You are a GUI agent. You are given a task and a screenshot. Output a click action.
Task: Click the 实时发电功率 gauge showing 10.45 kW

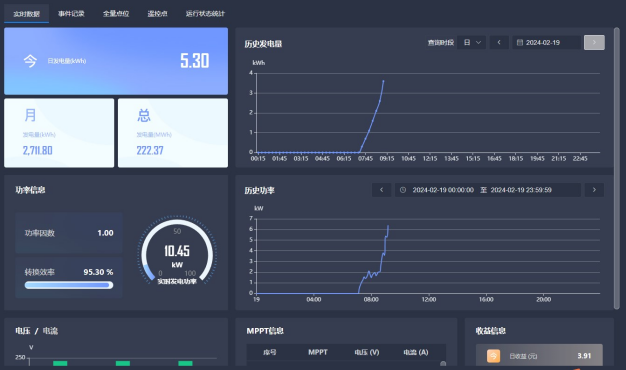177,251
